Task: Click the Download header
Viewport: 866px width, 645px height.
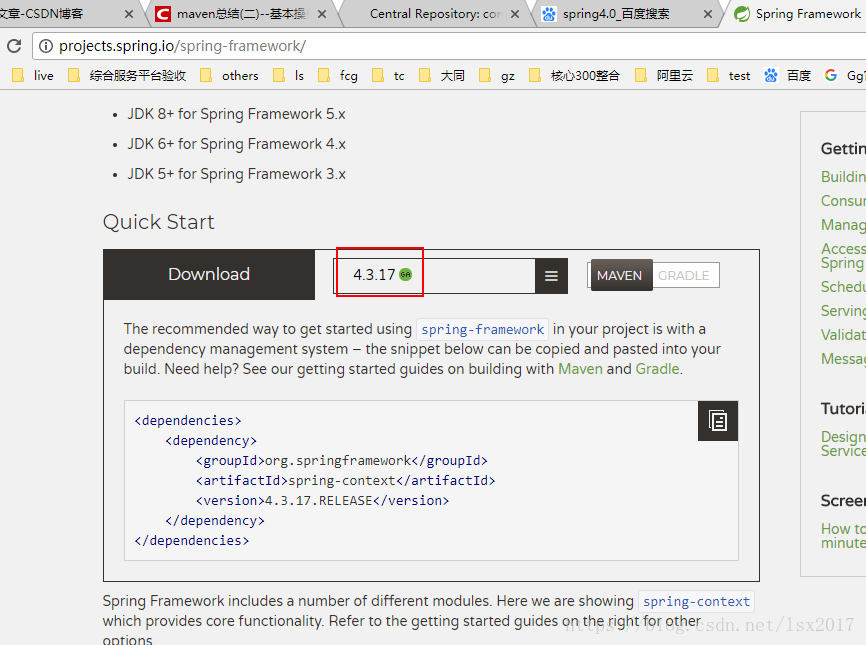Action: coord(209,274)
